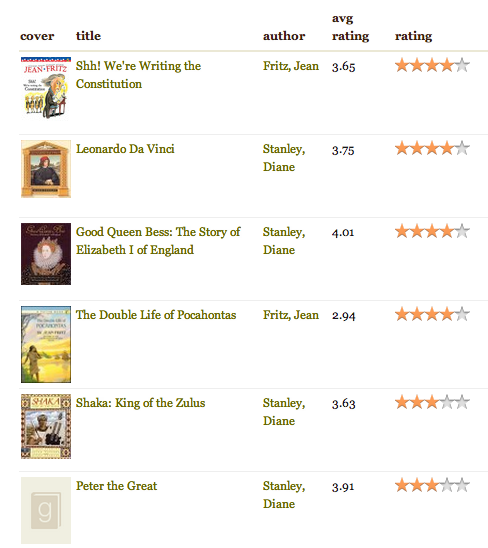This screenshot has width=488, height=548.
Task: Set Leonardo Da Vinci rating to five stars
Action: pos(462,148)
